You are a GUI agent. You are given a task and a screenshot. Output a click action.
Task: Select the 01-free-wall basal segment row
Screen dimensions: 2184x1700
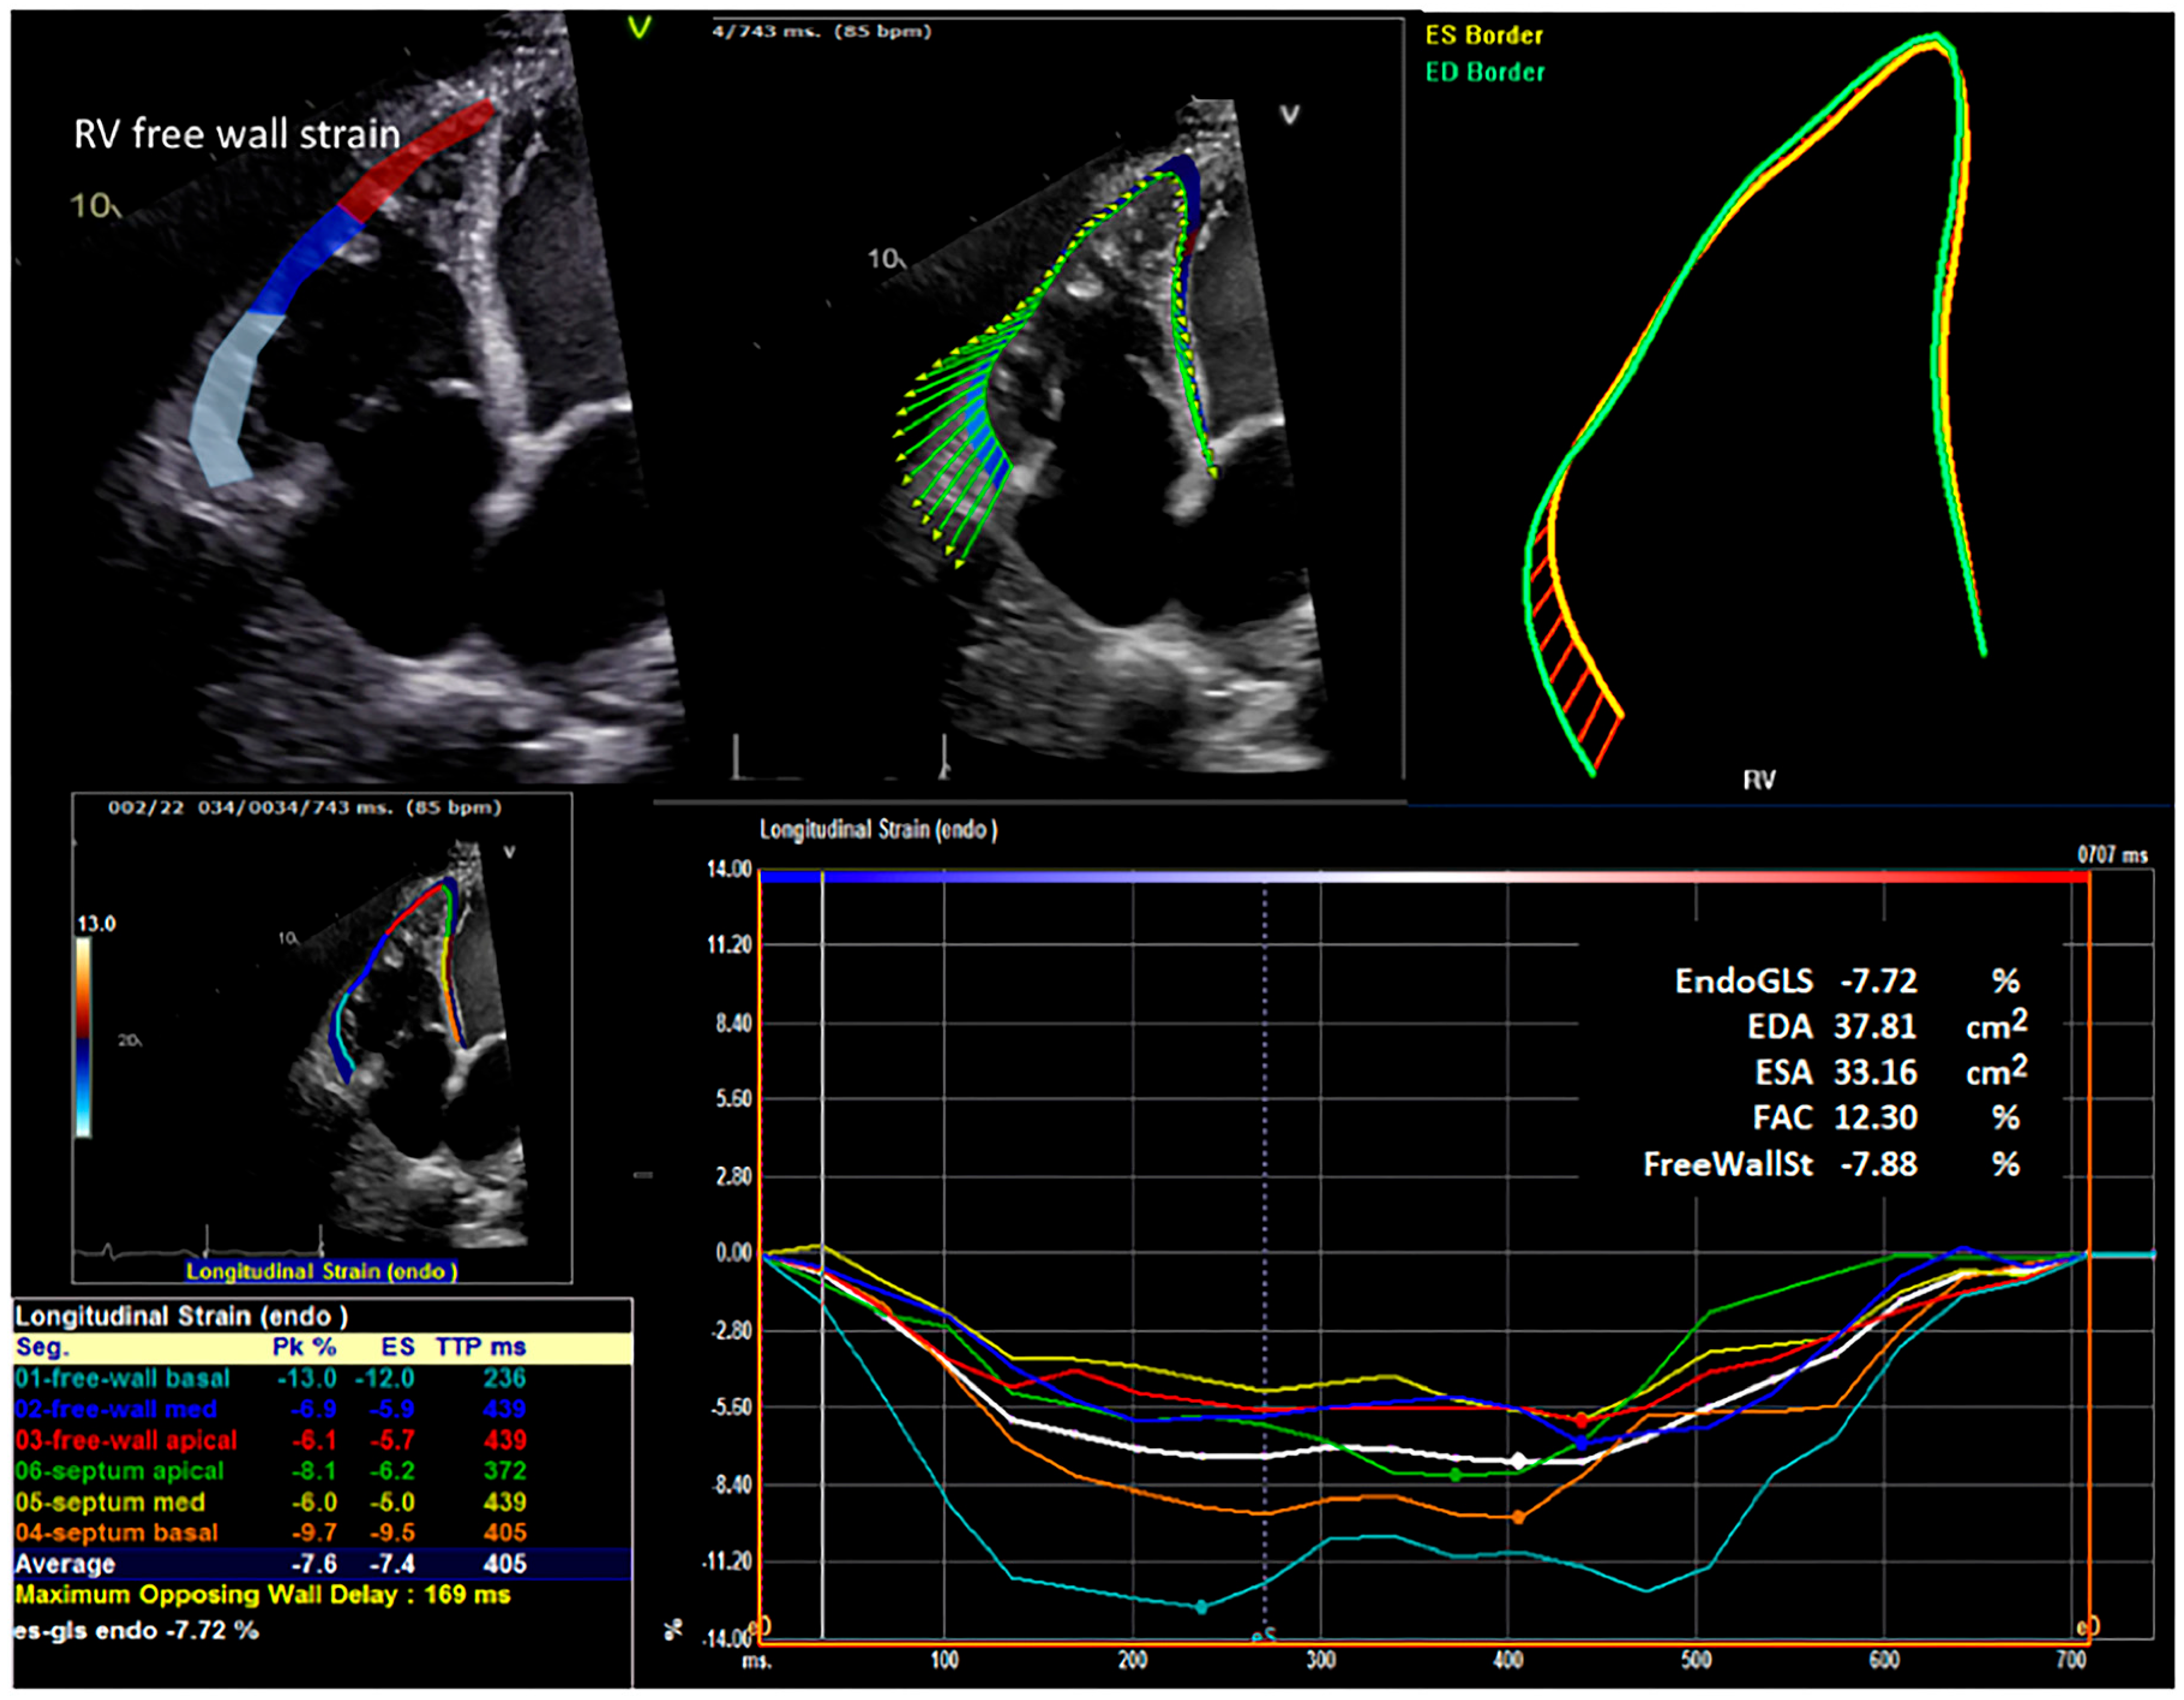pyautogui.click(x=122, y=1378)
